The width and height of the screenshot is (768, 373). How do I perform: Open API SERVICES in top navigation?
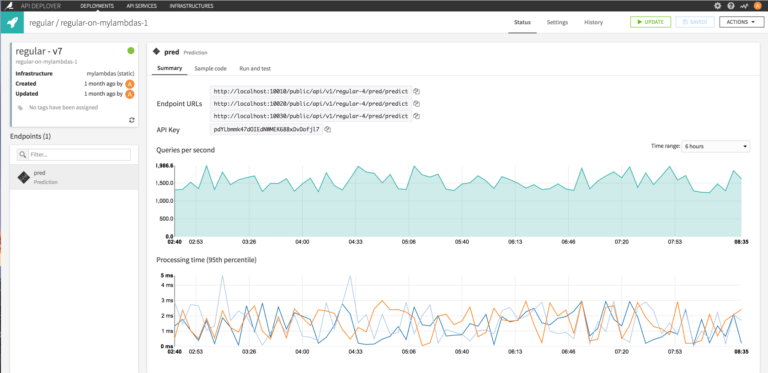[142, 6]
